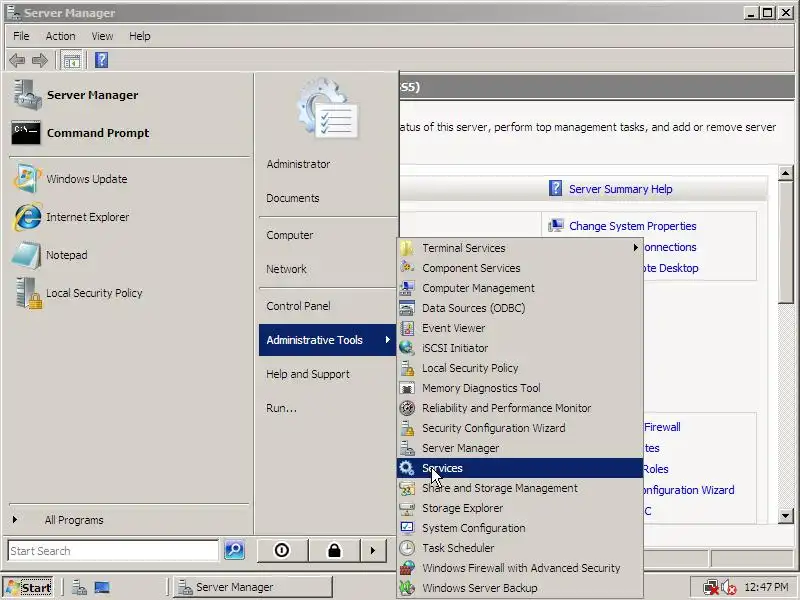The height and width of the screenshot is (600, 800).
Task: Click the scroll up arrow in the Server Manager pane
Action: (786, 173)
